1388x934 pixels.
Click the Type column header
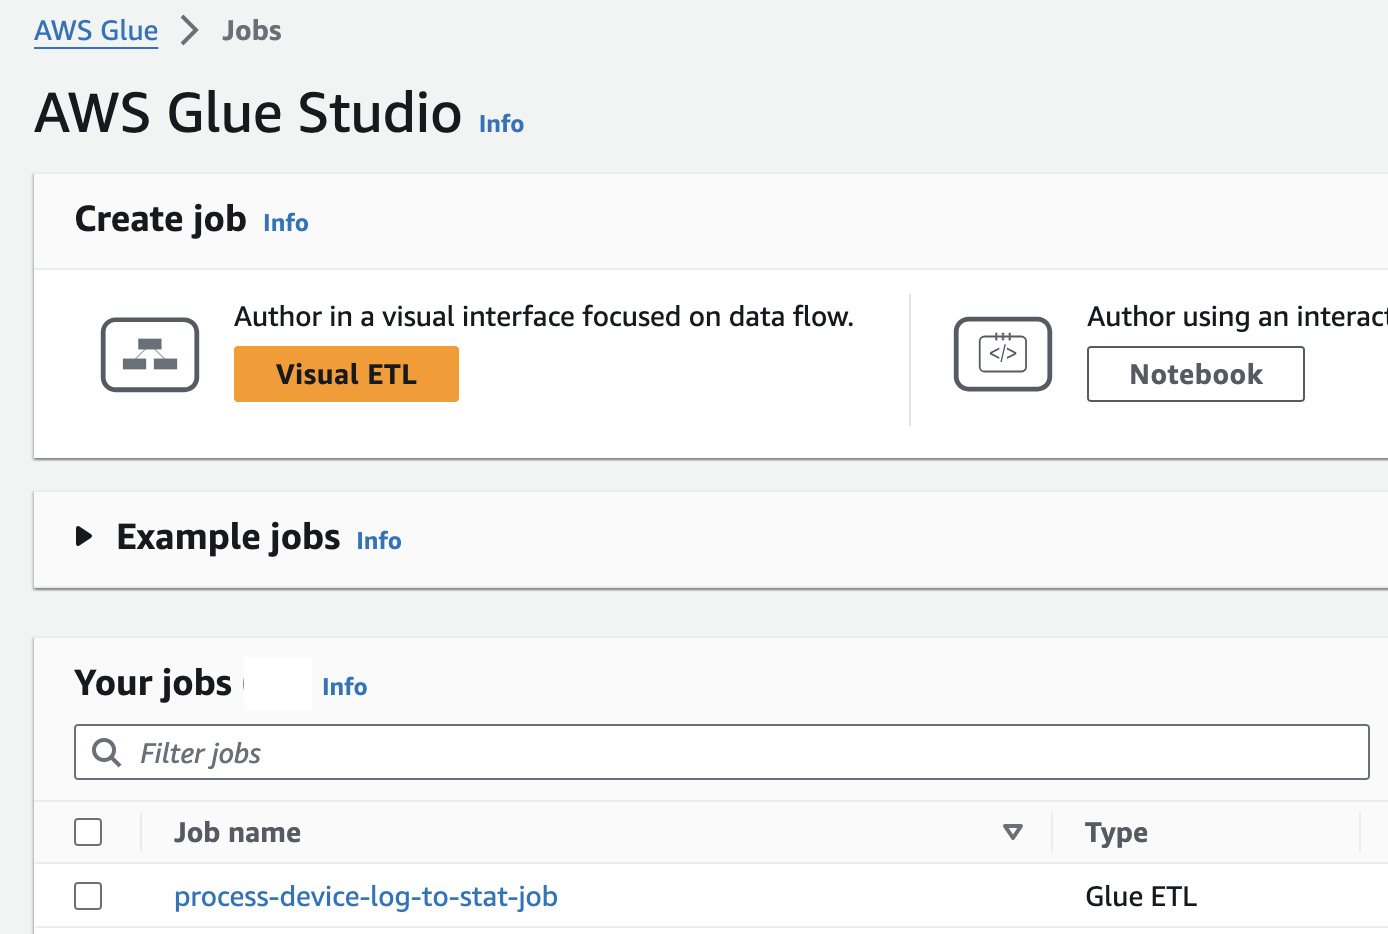coord(1116,832)
